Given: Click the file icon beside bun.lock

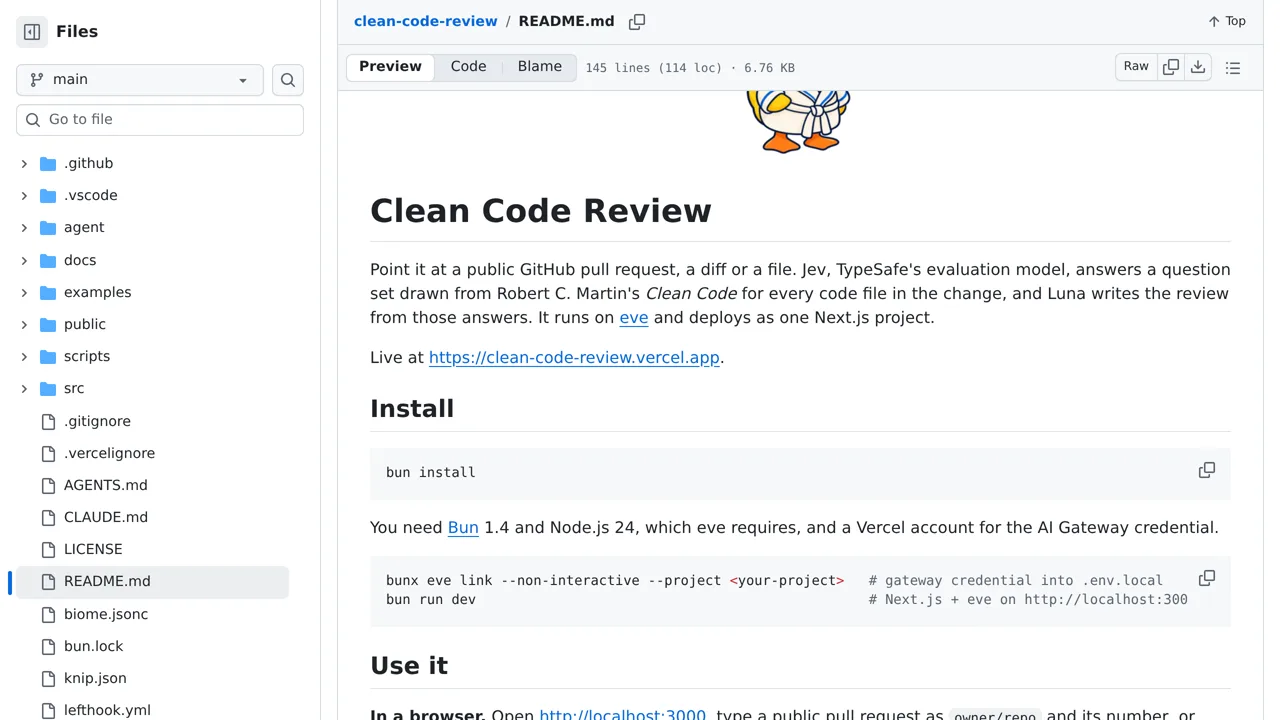Looking at the screenshot, I should click(x=48, y=646).
